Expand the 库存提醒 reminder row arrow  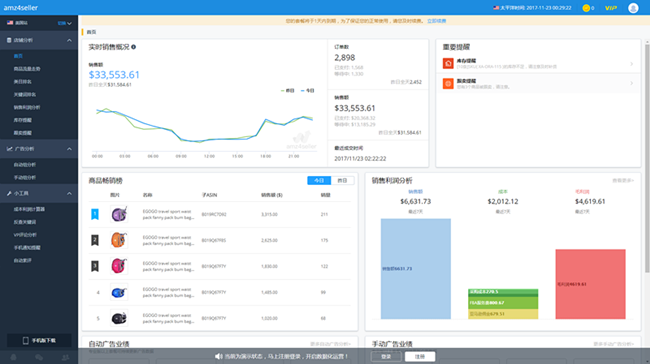tap(631, 64)
